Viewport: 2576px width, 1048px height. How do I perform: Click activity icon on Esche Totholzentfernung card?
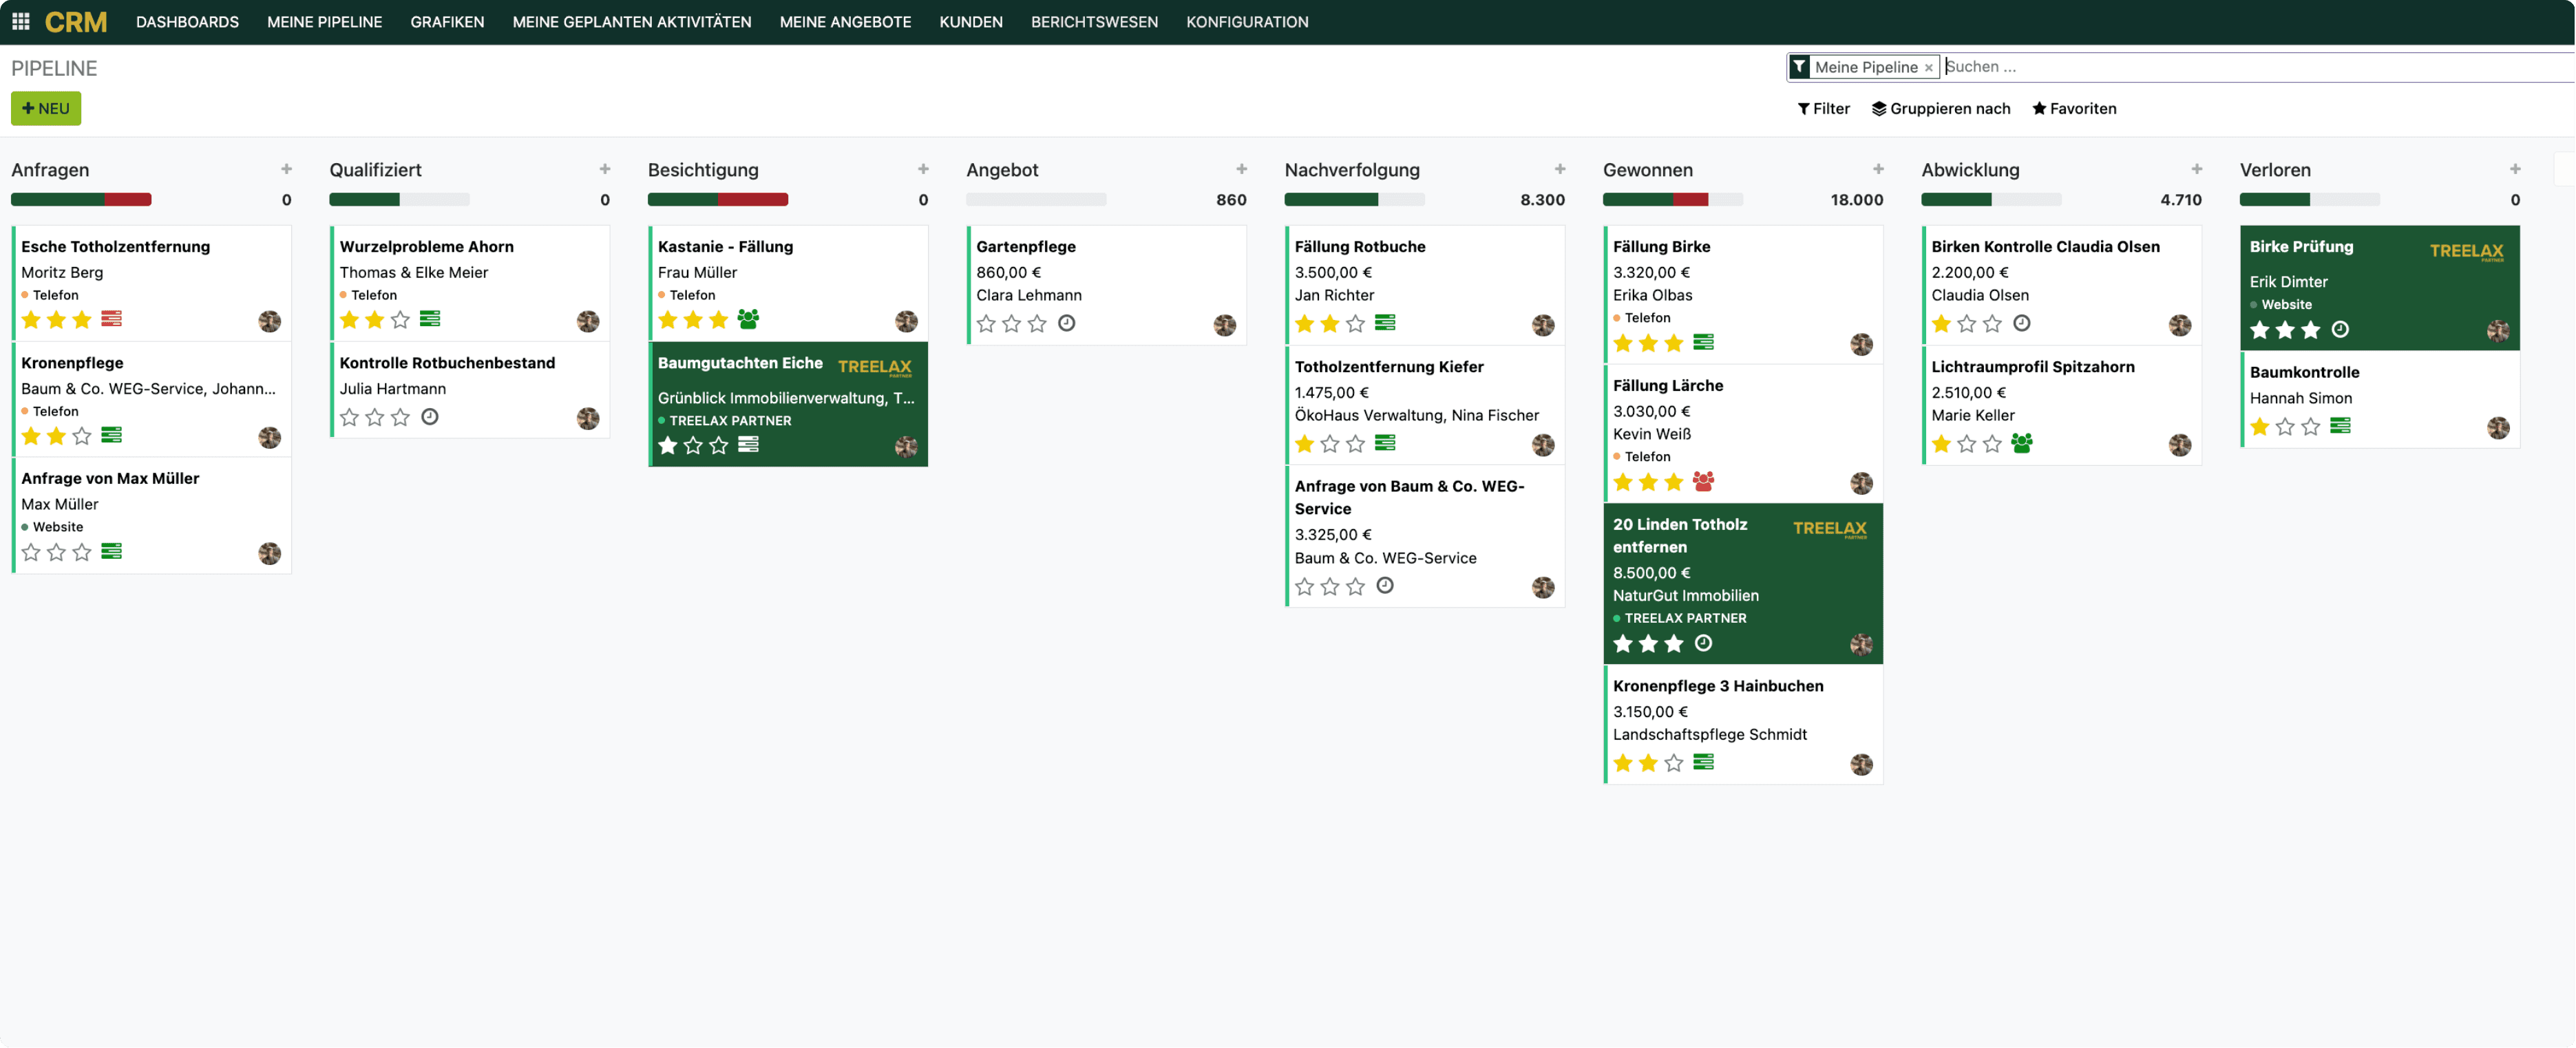[x=111, y=319]
